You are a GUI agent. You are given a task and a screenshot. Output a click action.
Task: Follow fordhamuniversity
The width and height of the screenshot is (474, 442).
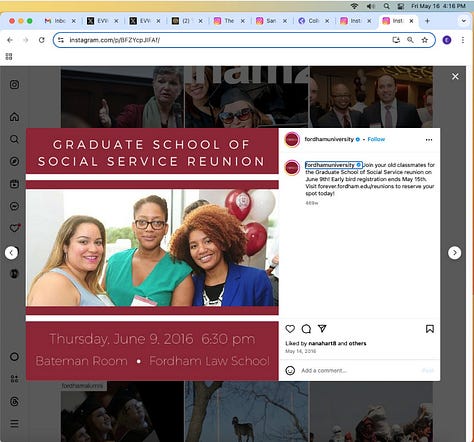[x=376, y=139]
